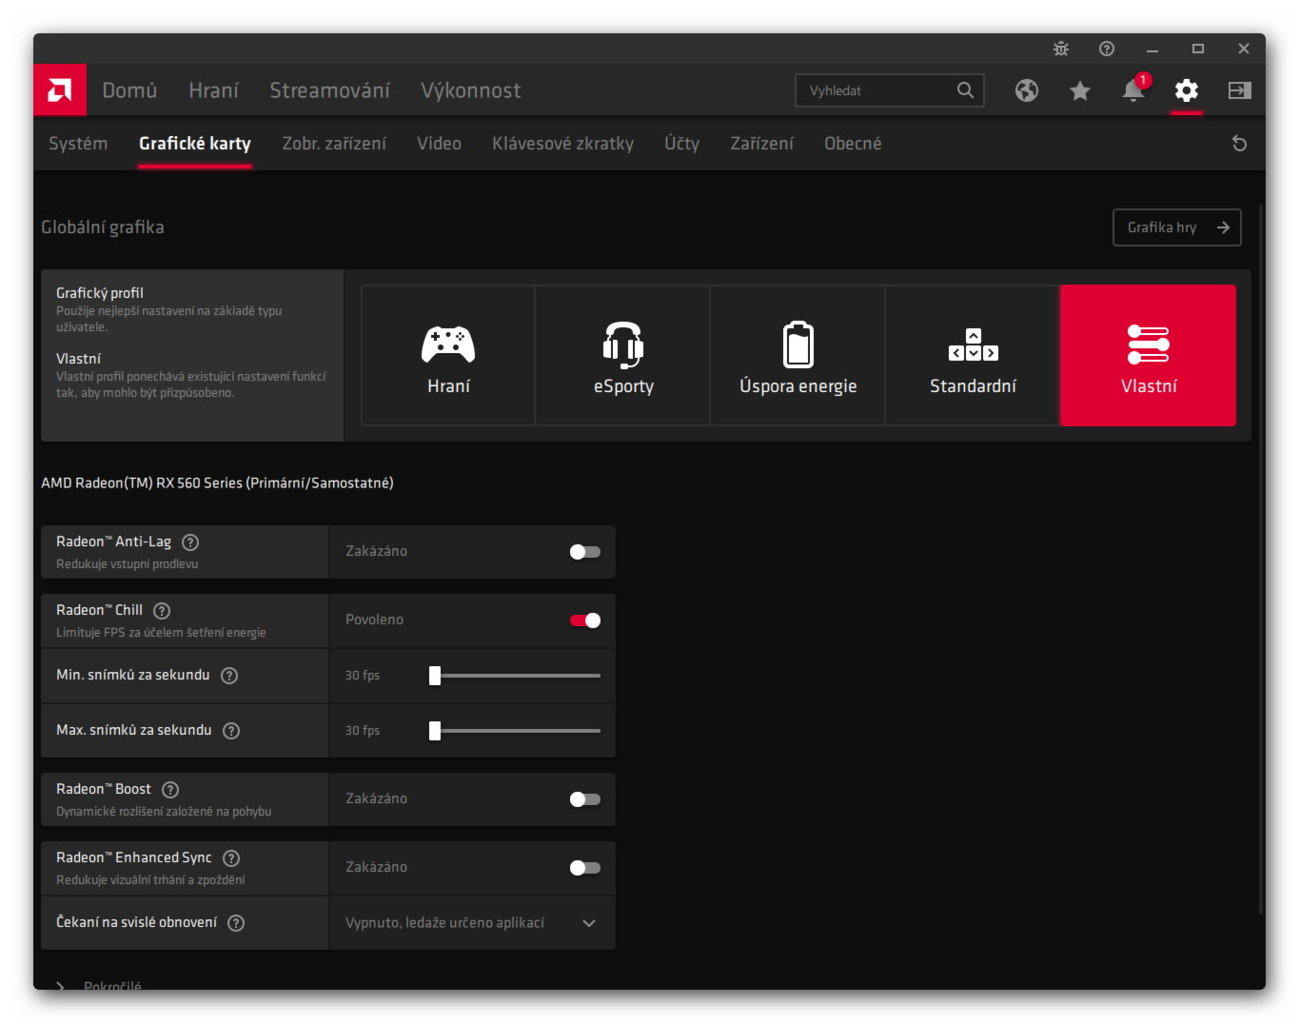Click the AMD logo icon
The image size is (1300, 1024).
tap(60, 90)
